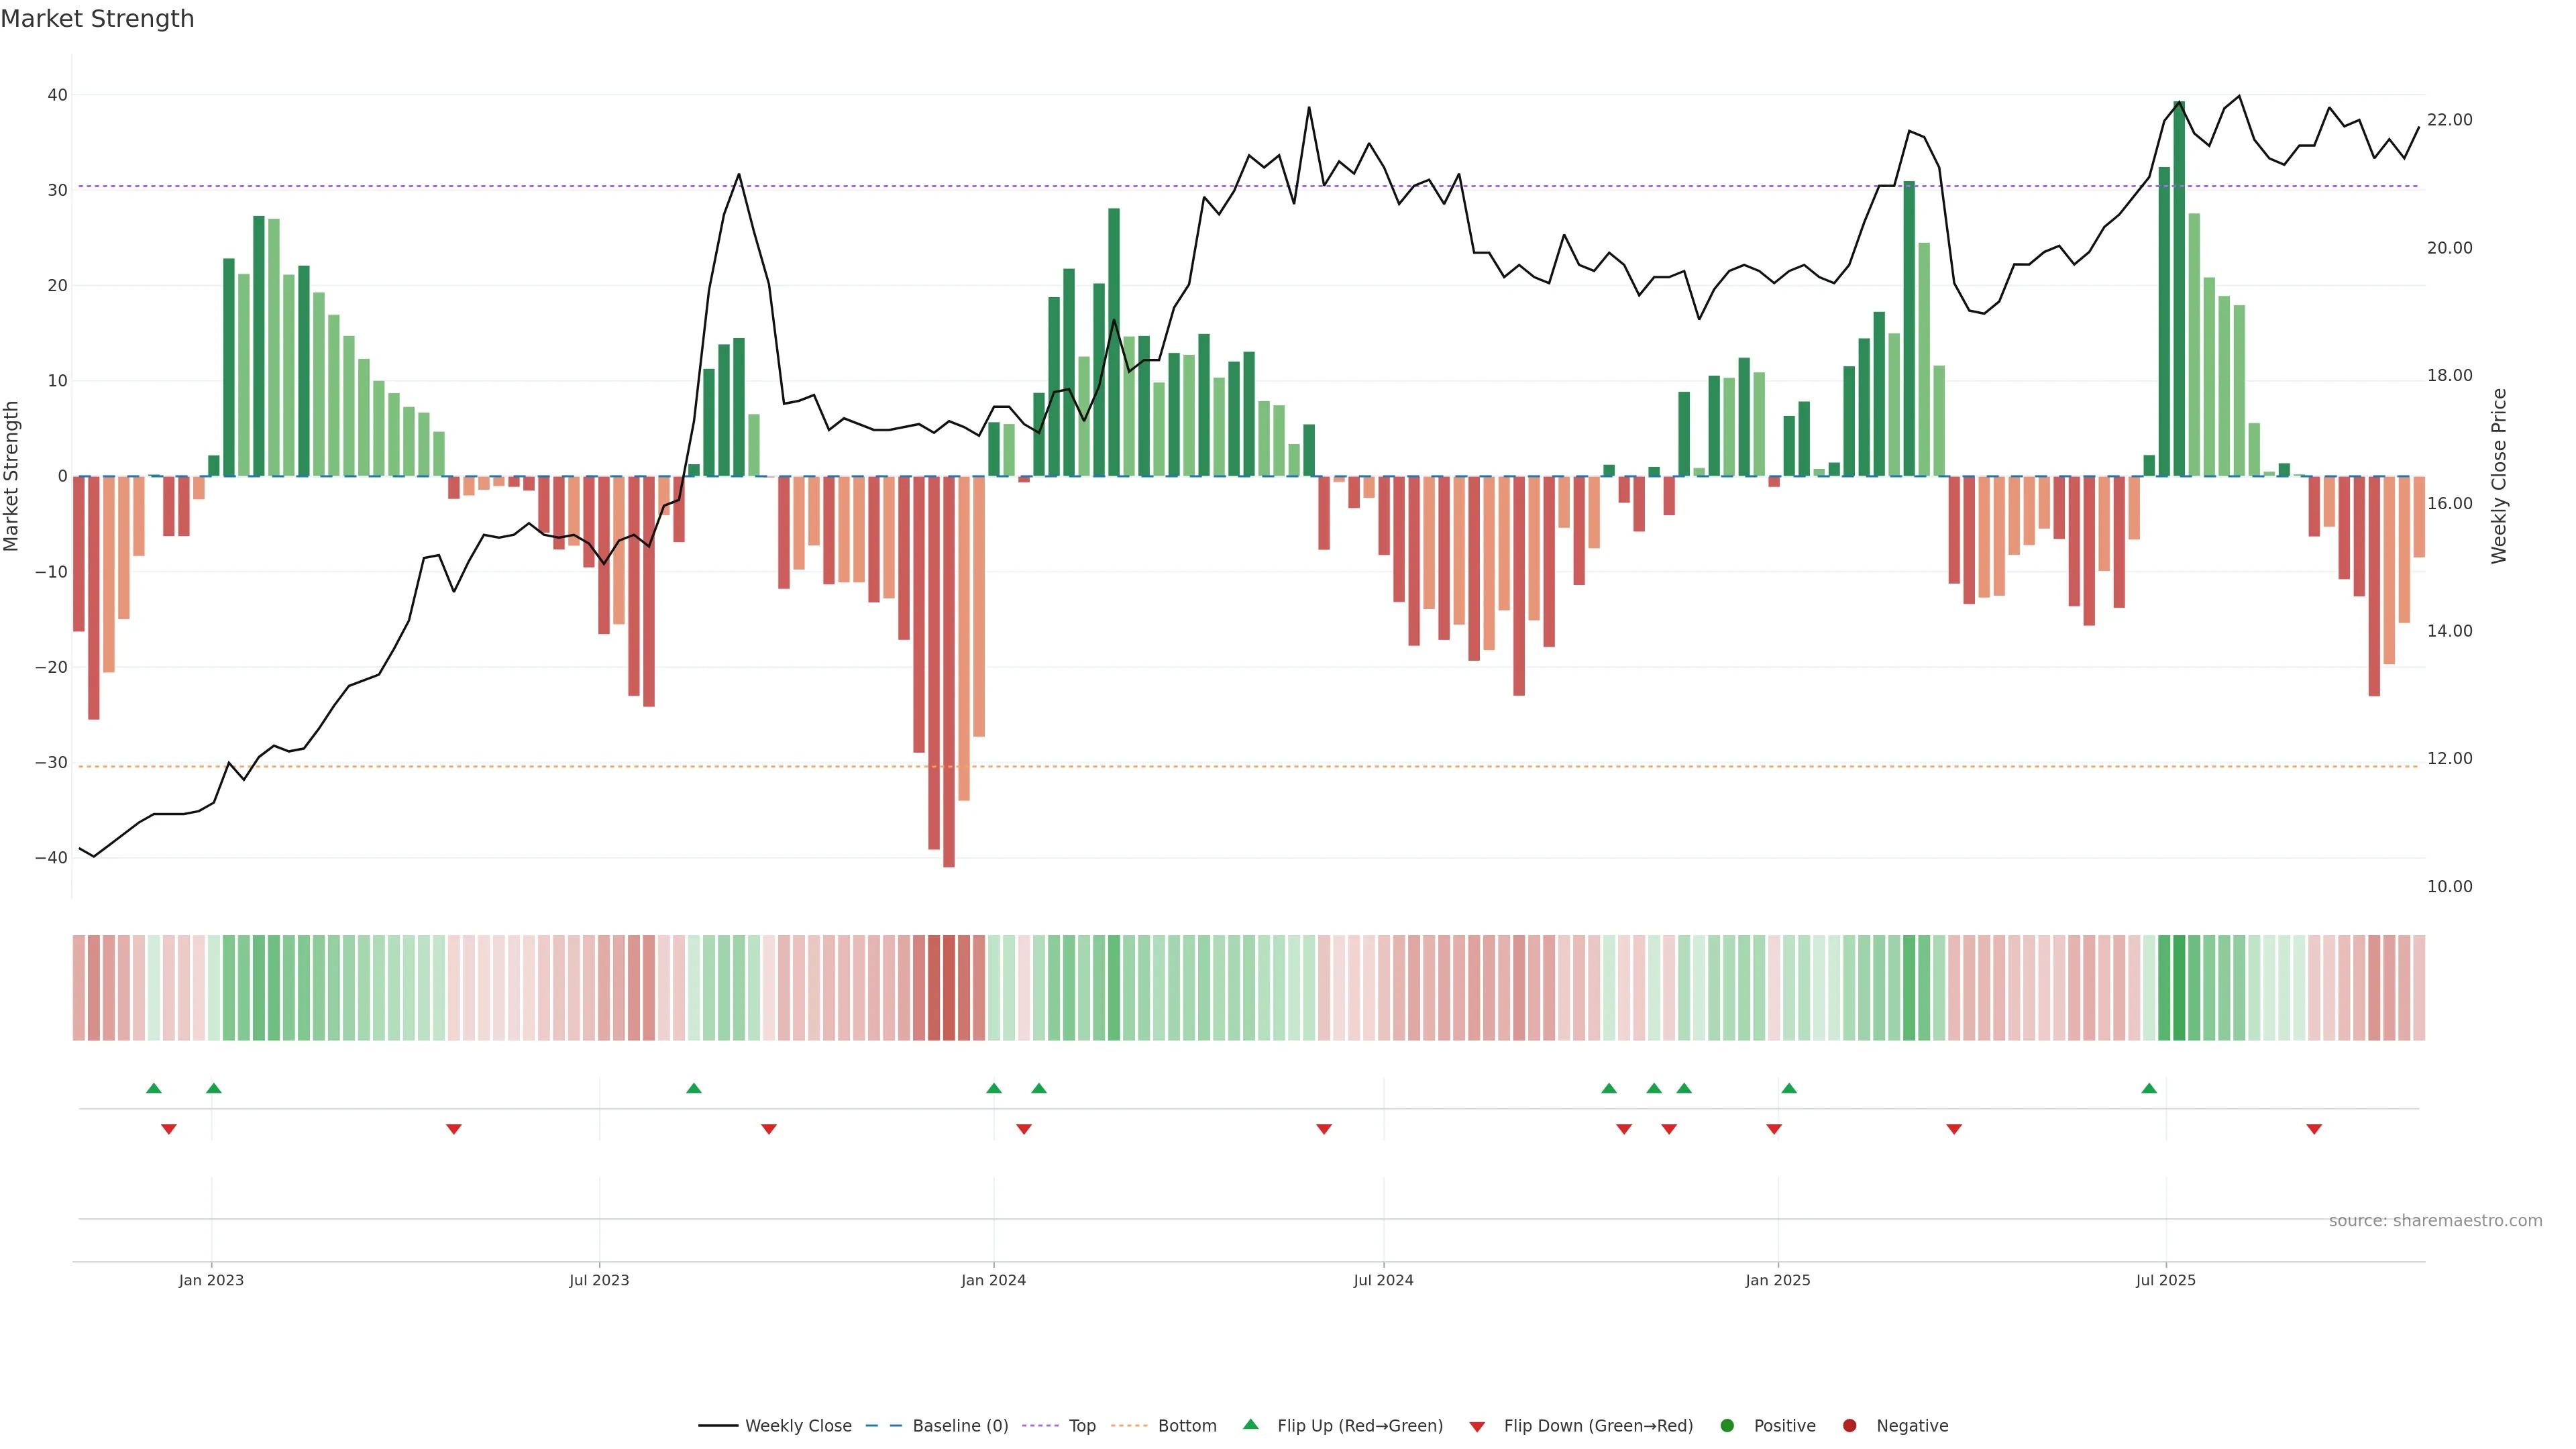Click the green flip-up marker just before Jul 2025
This screenshot has height=1449, width=2576.
(x=2149, y=1088)
